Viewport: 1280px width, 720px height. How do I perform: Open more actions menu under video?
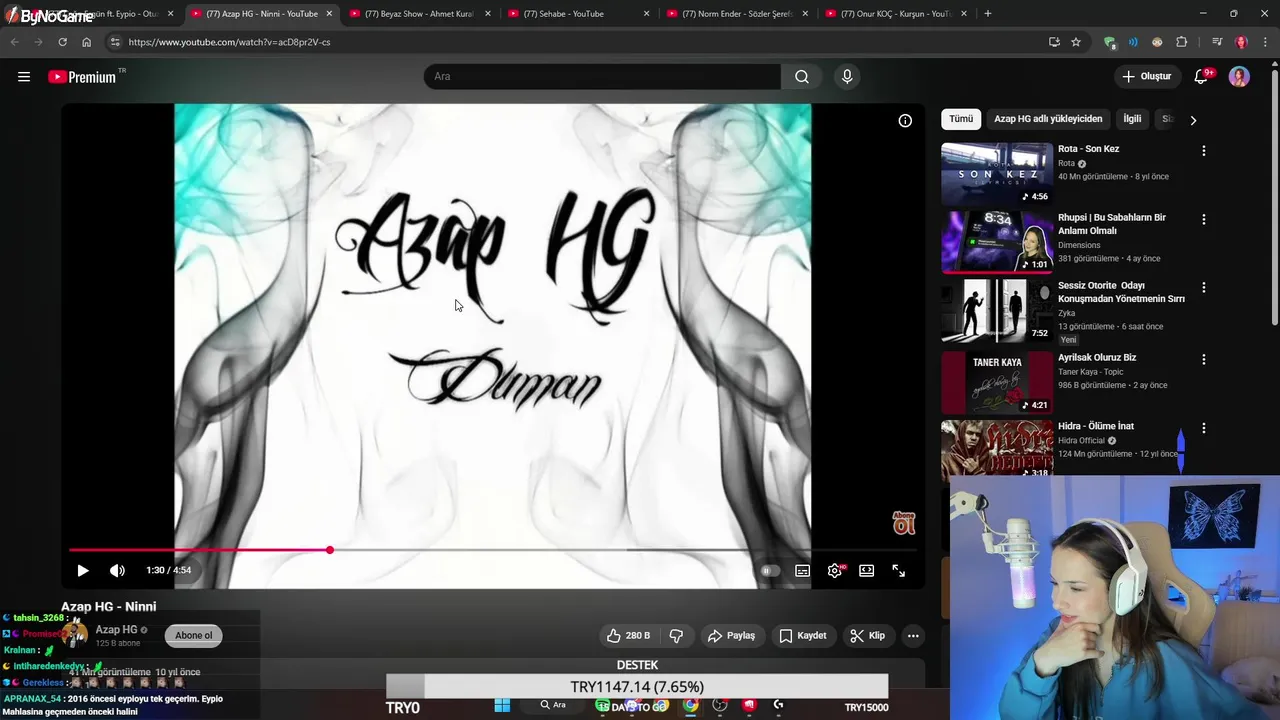point(913,635)
